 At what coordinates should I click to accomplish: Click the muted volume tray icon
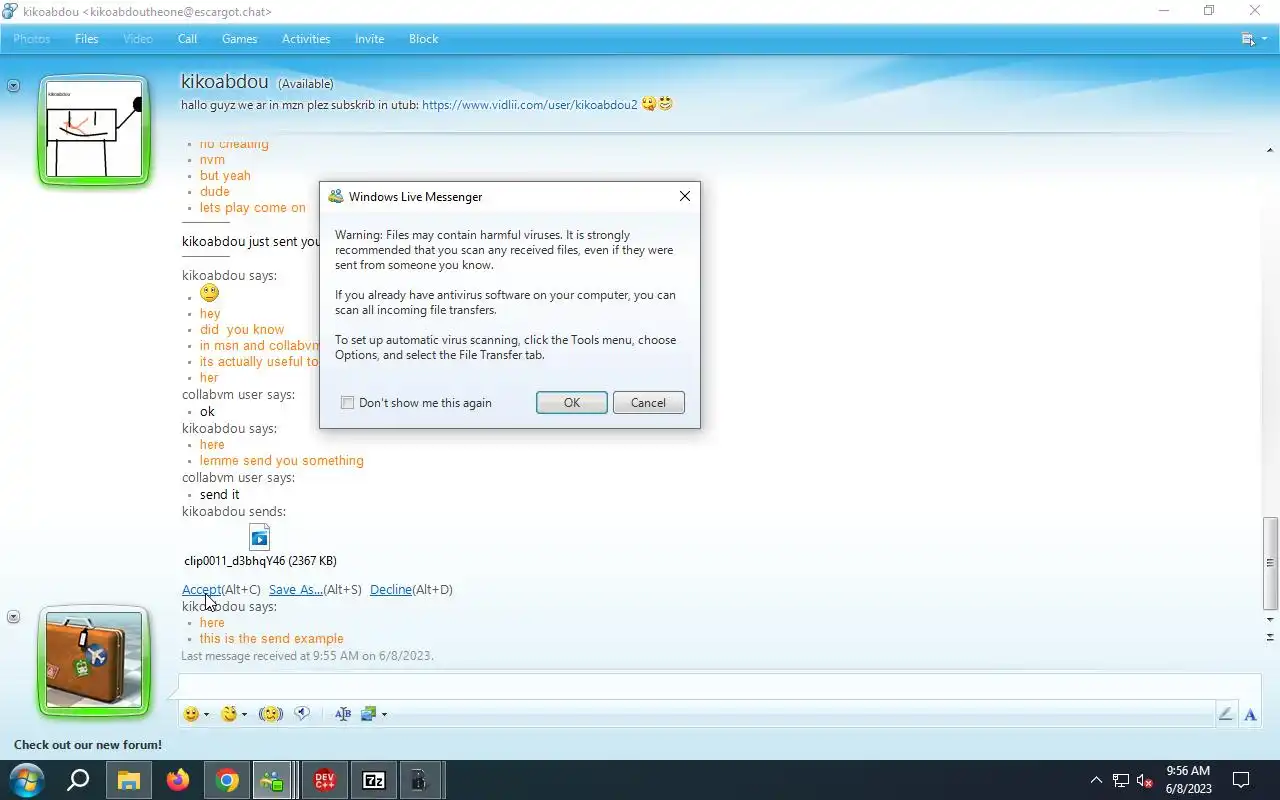pyautogui.click(x=1146, y=781)
